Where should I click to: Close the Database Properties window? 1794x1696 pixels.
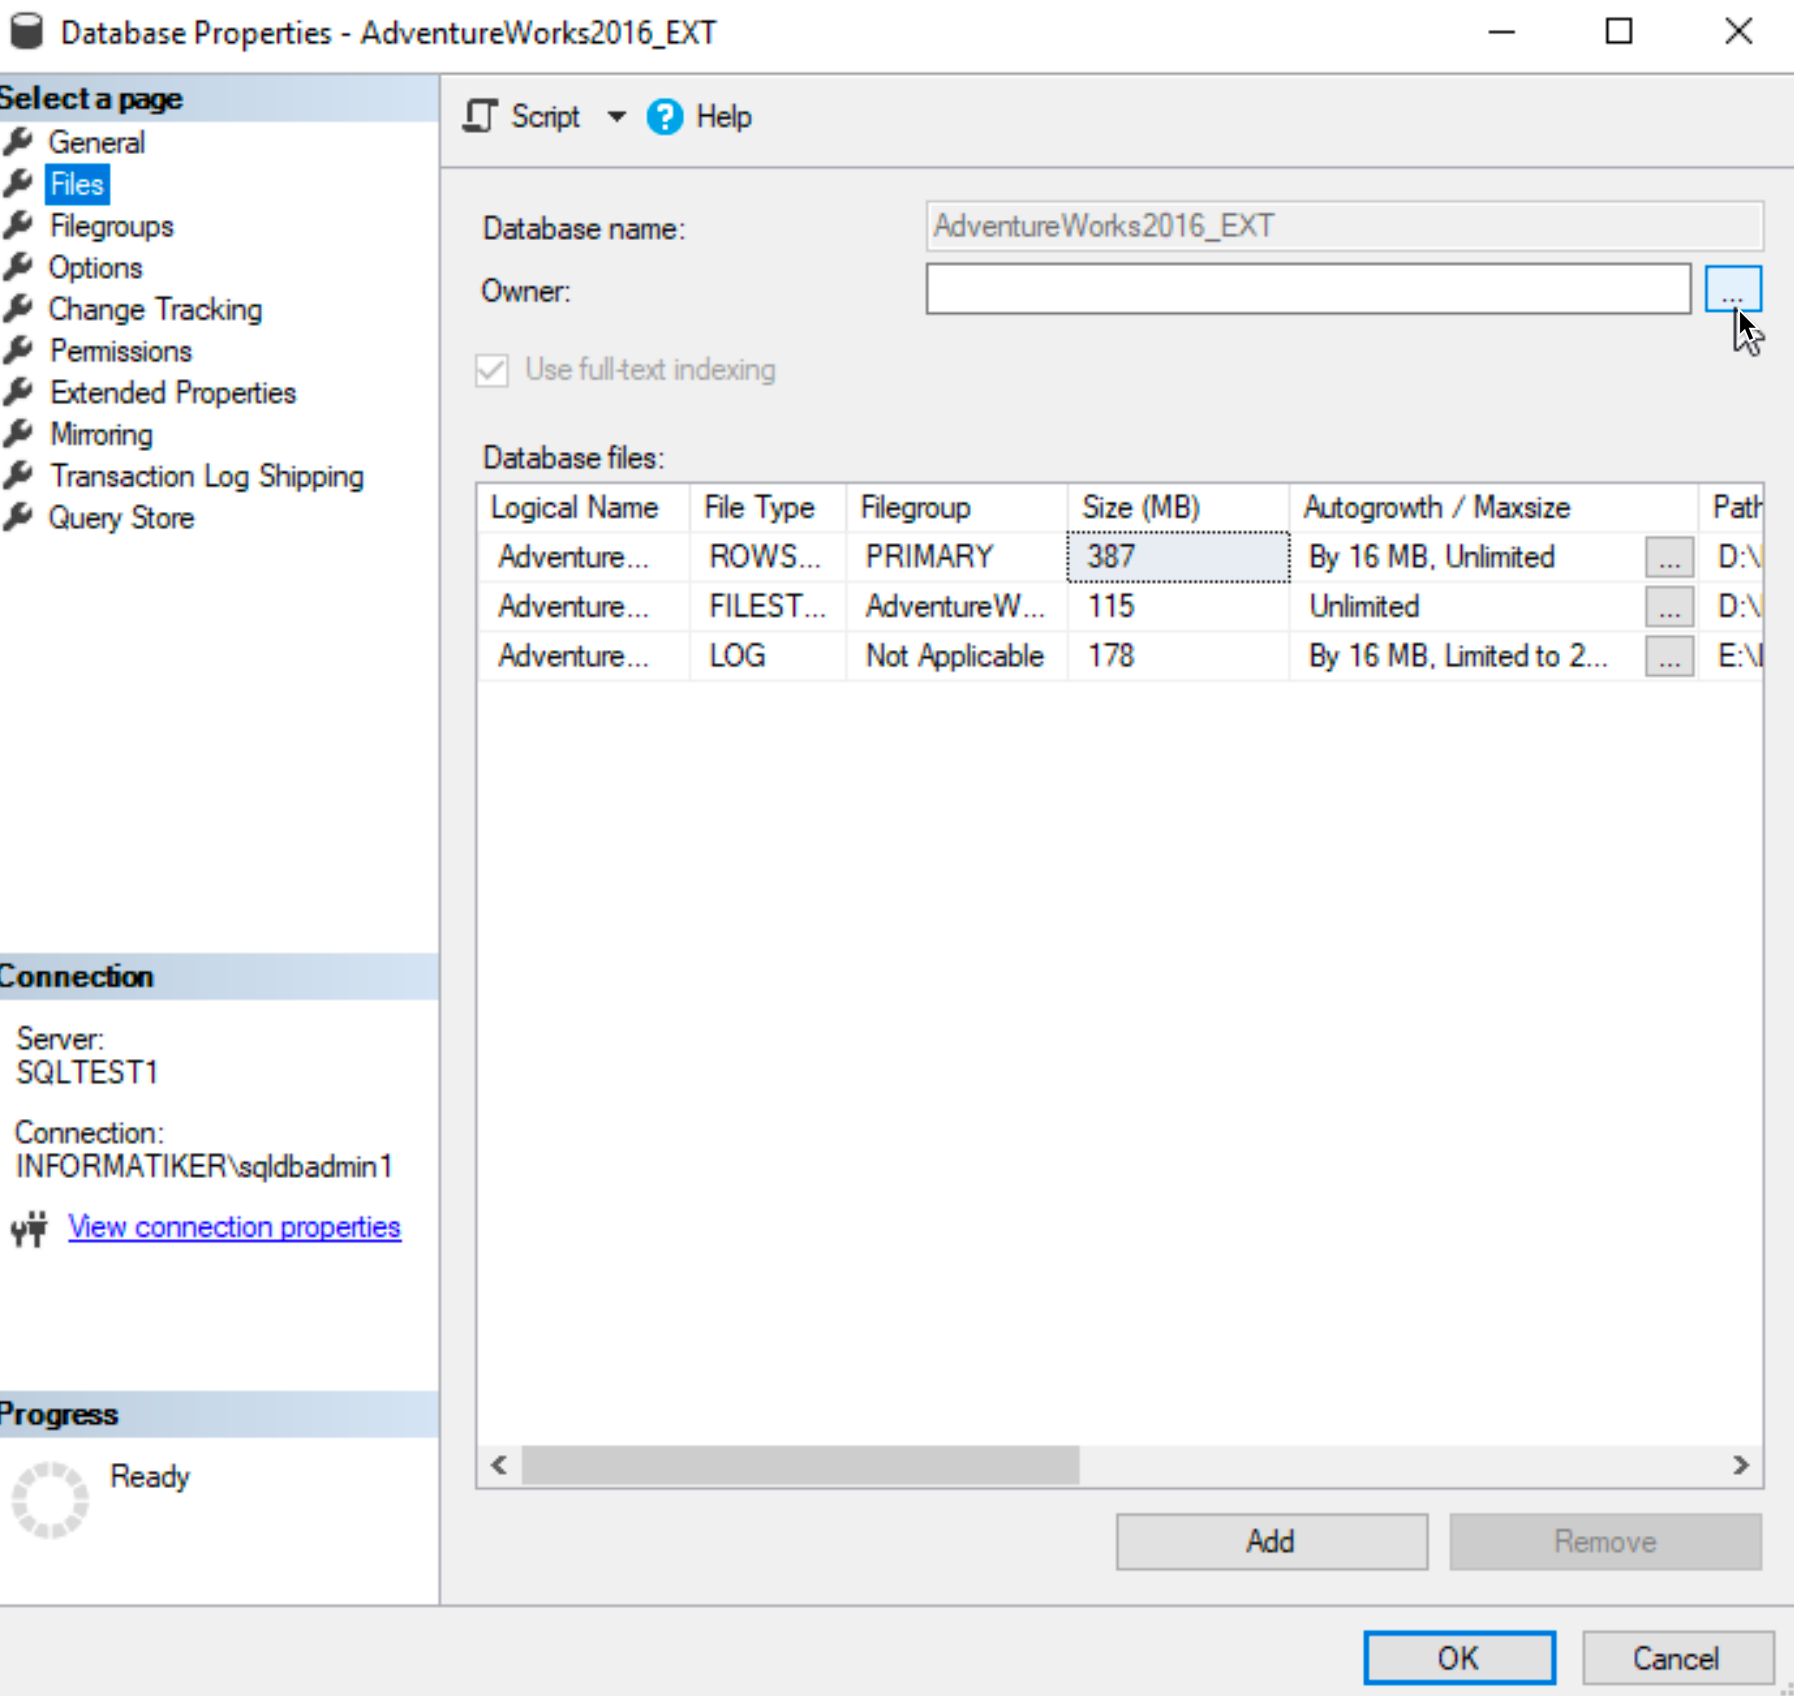pos(1738,31)
